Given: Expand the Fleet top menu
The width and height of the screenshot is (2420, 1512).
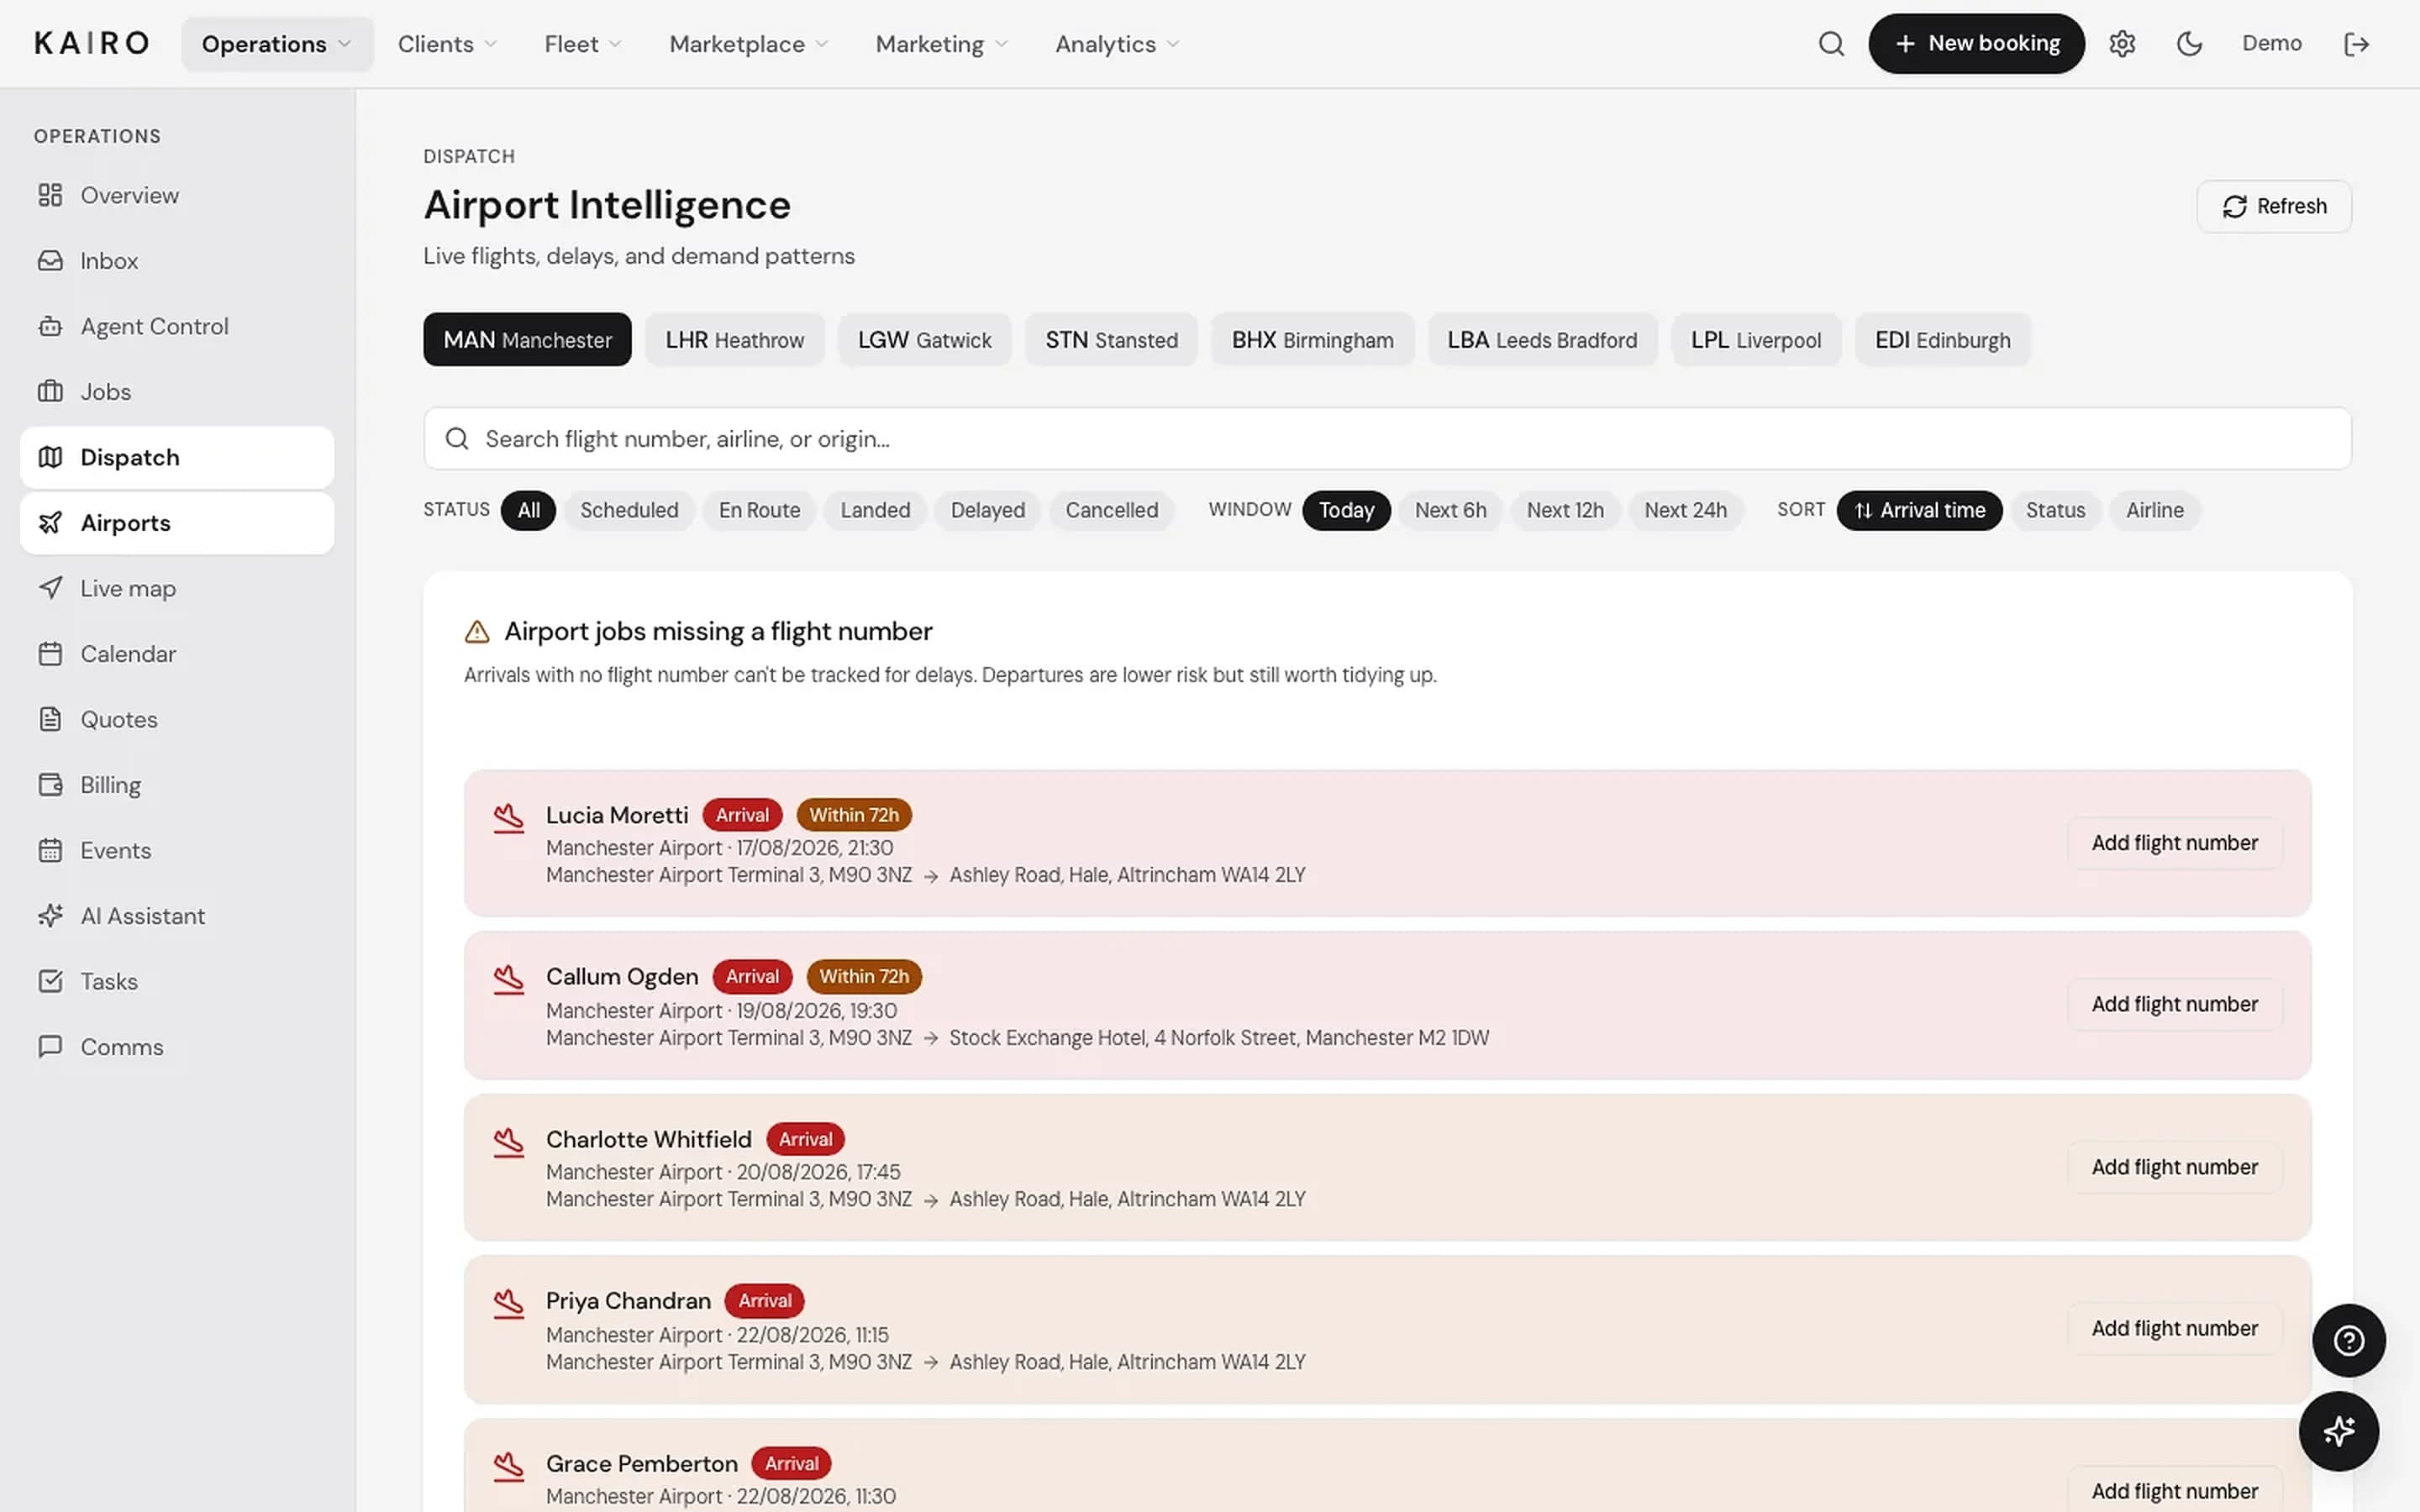Looking at the screenshot, I should [583, 44].
